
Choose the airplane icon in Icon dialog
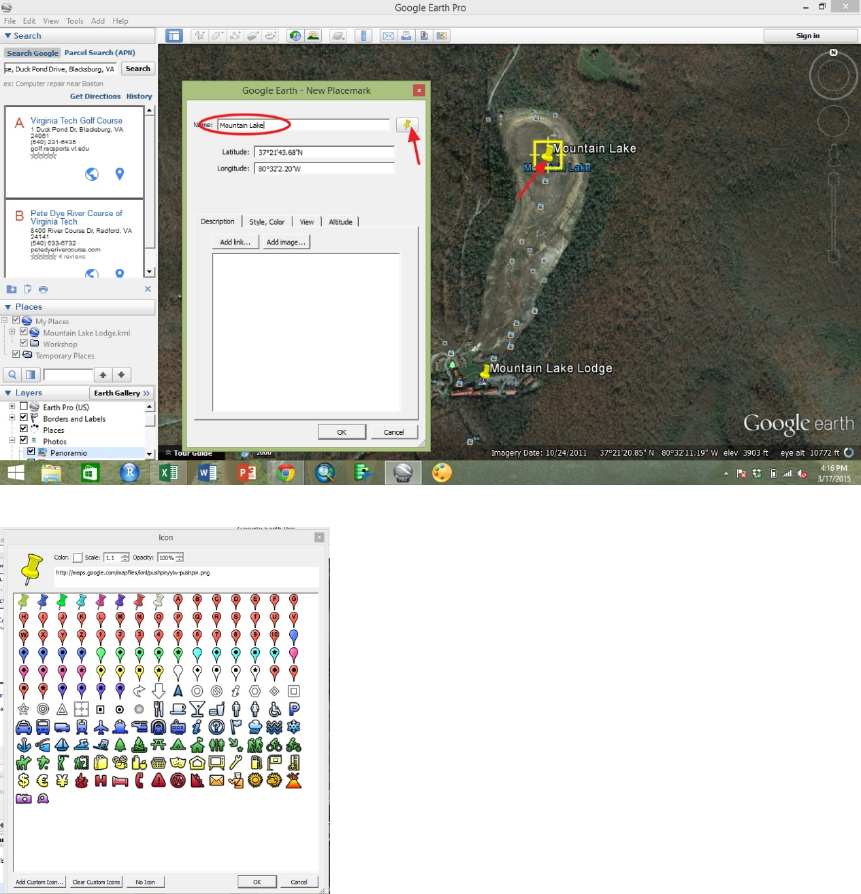tap(100, 727)
